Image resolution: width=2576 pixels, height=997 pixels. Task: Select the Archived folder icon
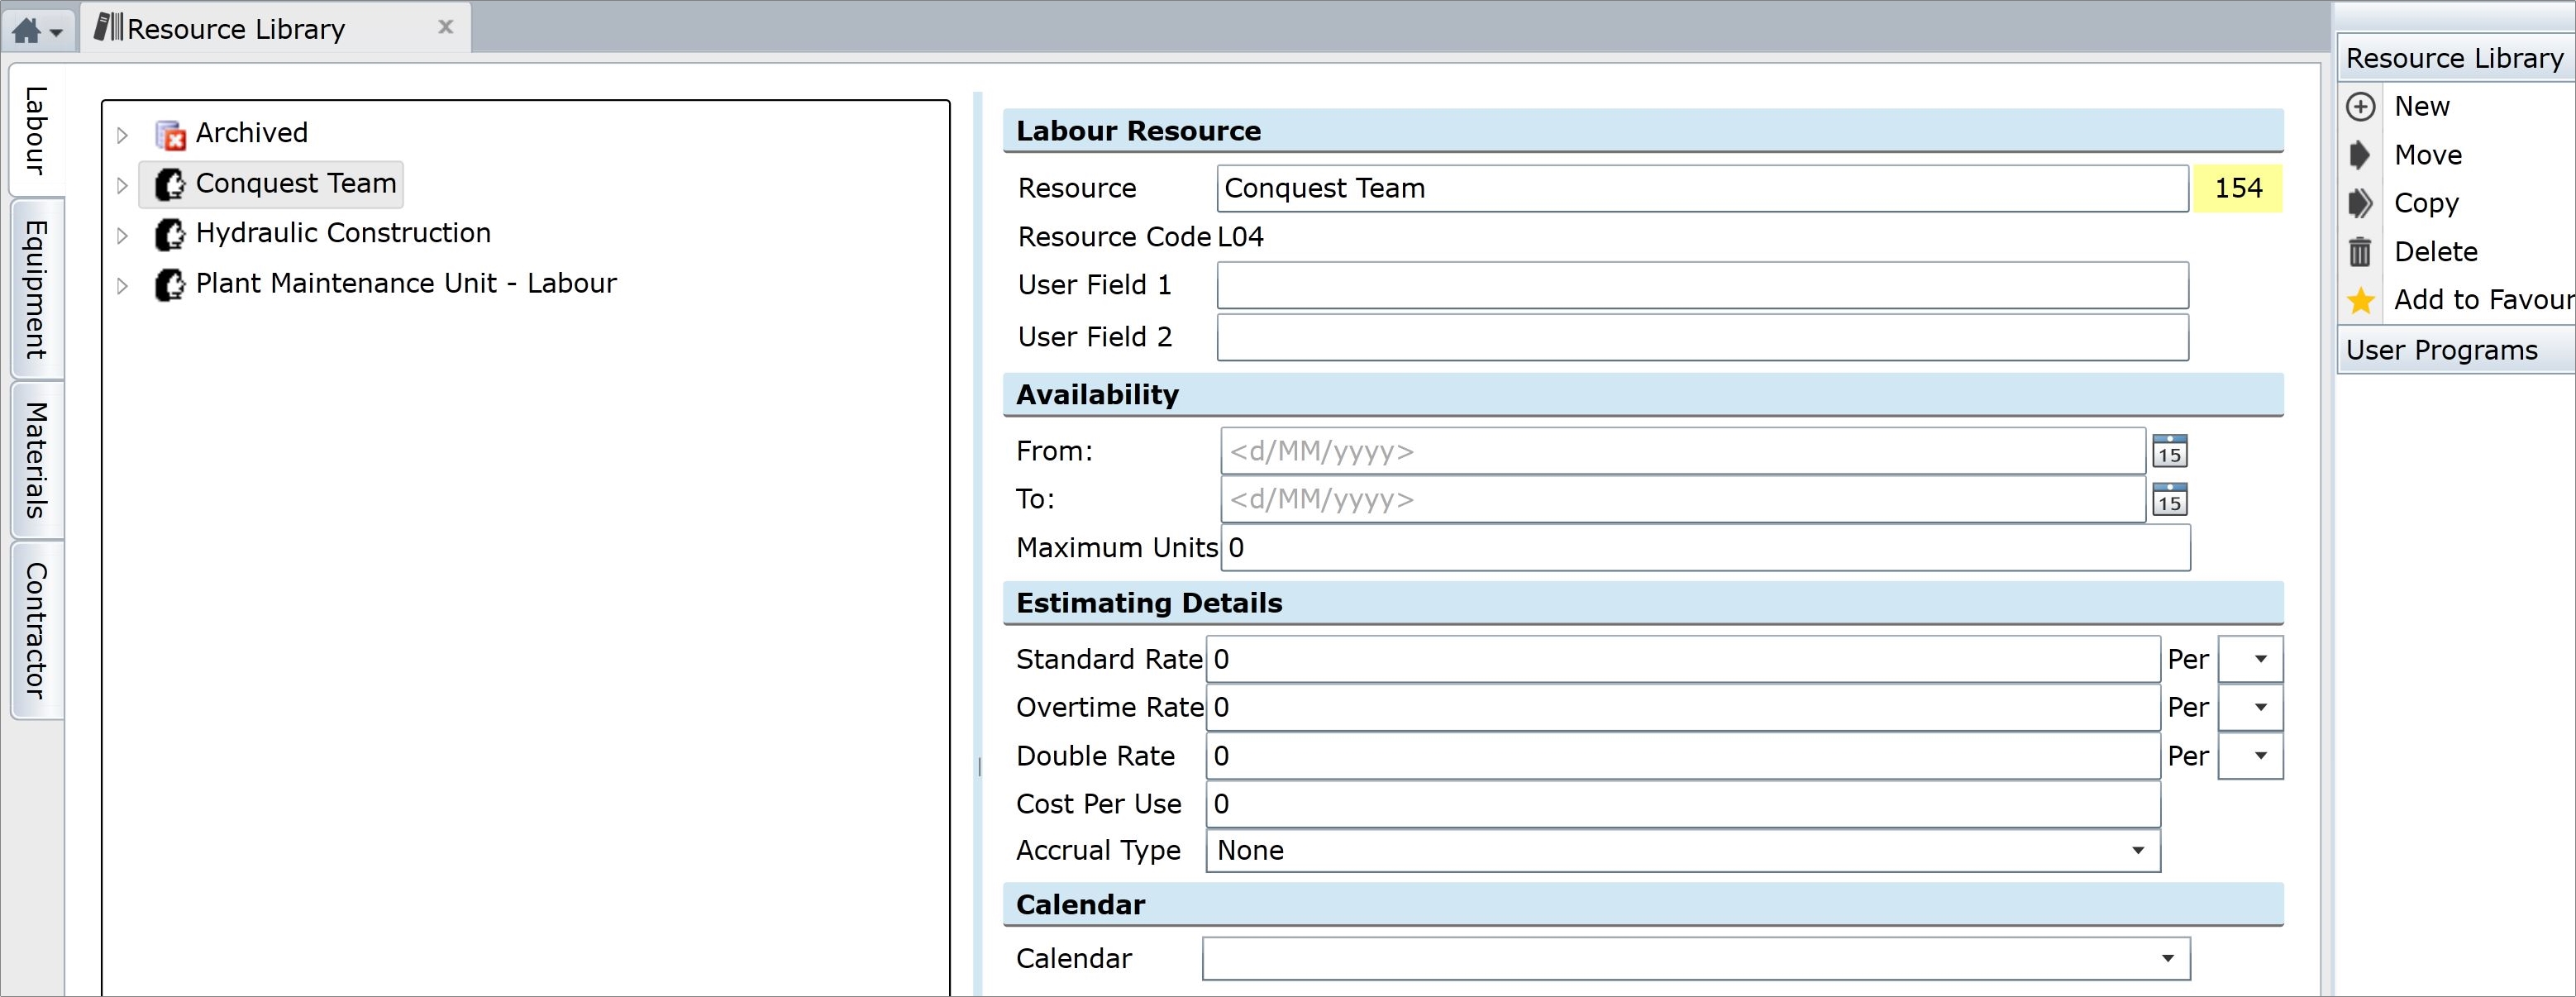[x=171, y=134]
